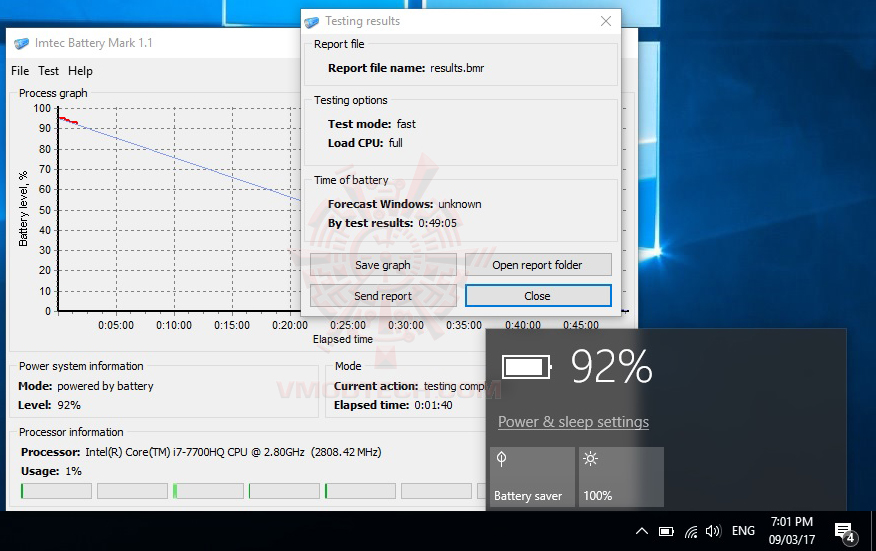The height and width of the screenshot is (551, 876).
Task: Send the test report
Action: pyautogui.click(x=383, y=296)
